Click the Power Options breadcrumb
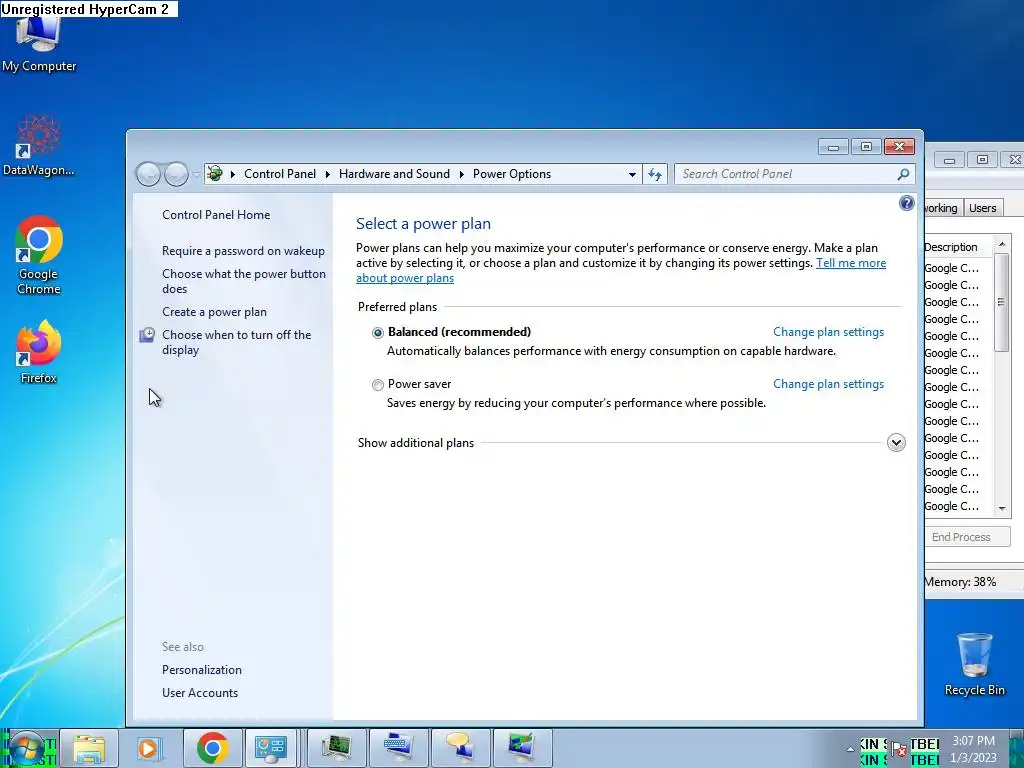 pyautogui.click(x=512, y=174)
